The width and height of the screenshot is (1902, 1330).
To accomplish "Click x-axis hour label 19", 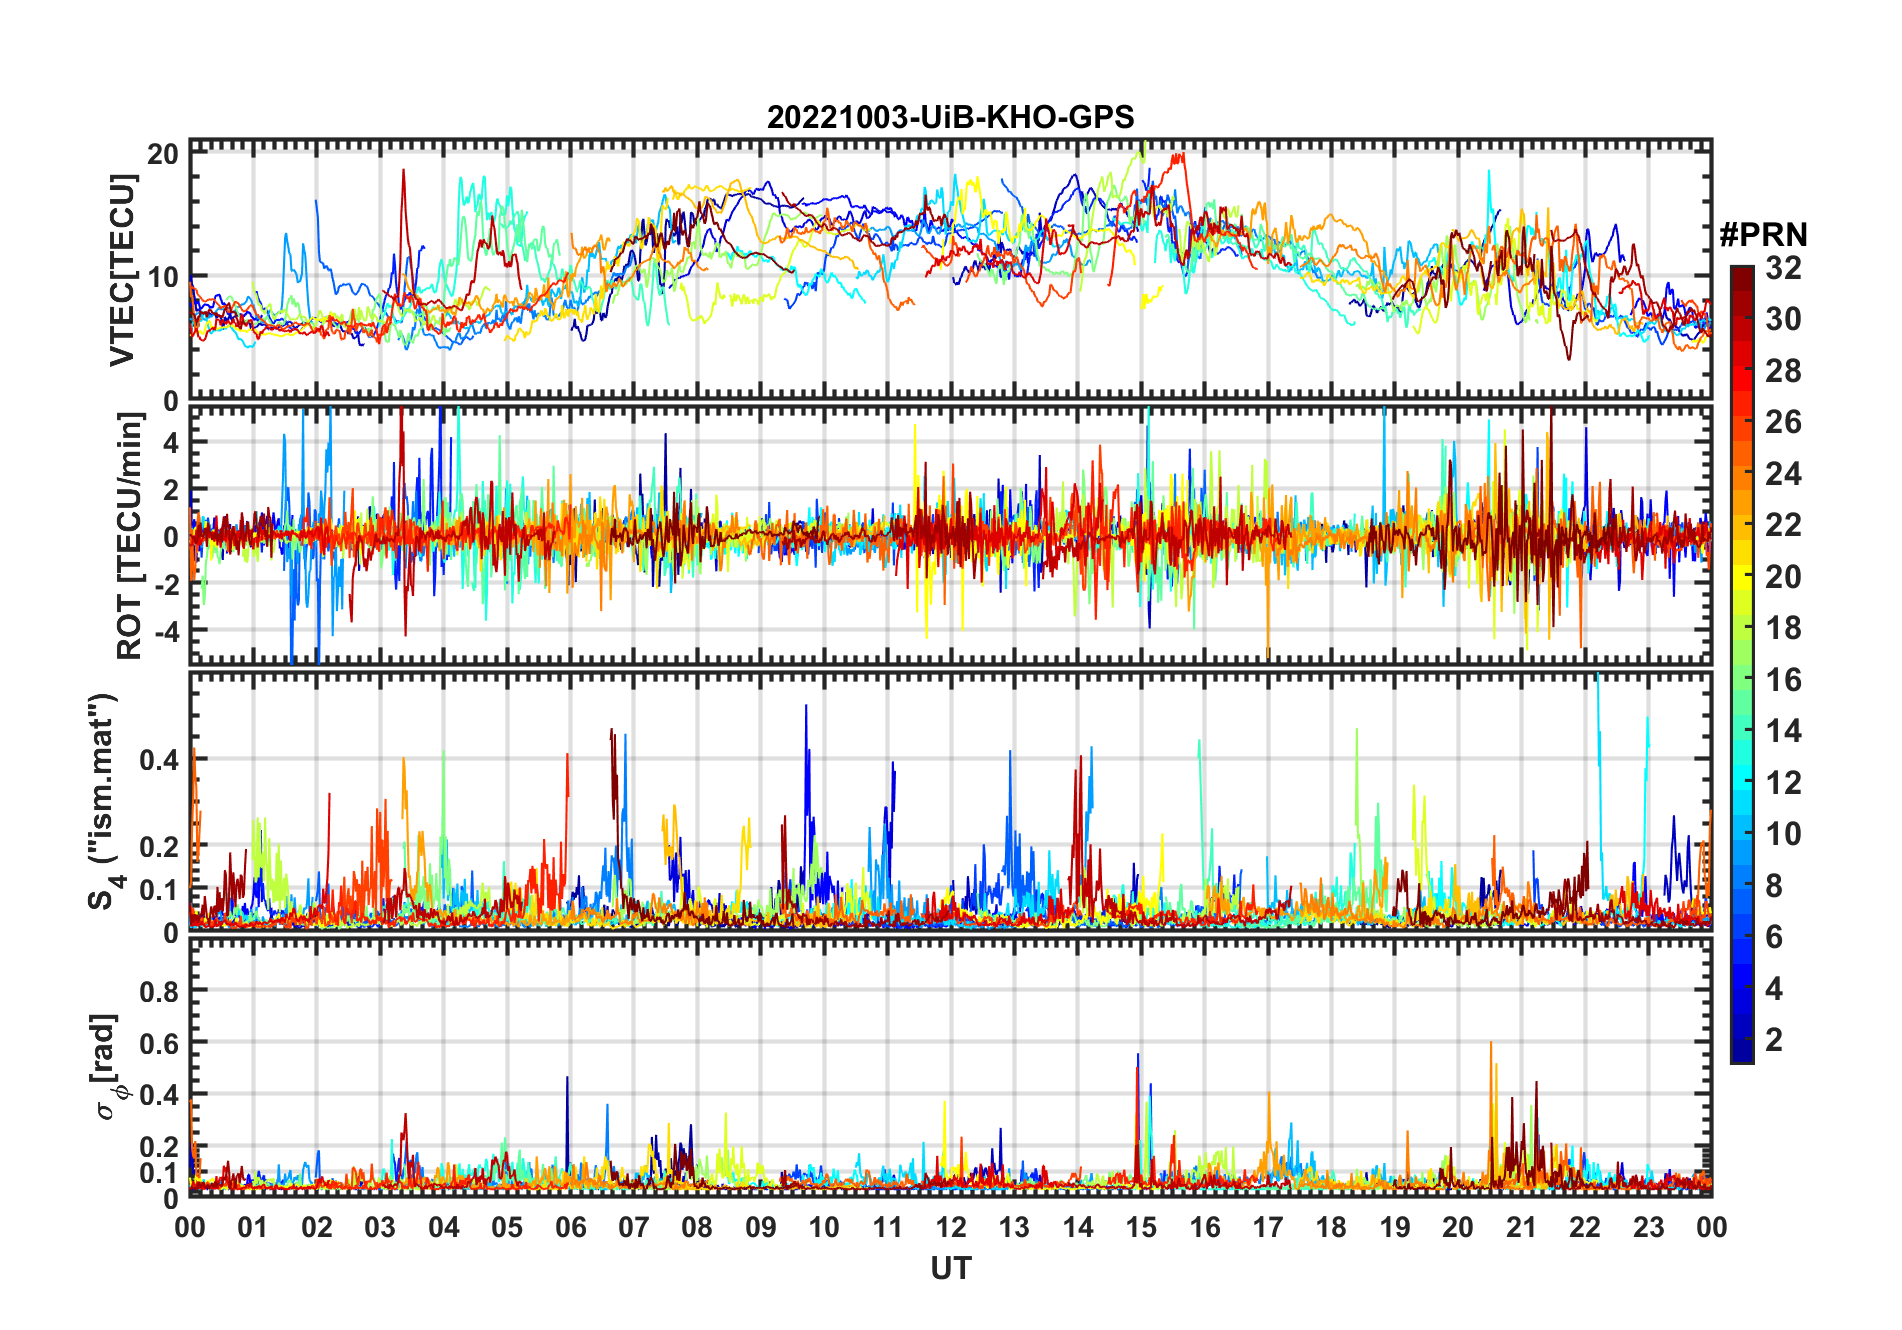I will [x=1395, y=1227].
